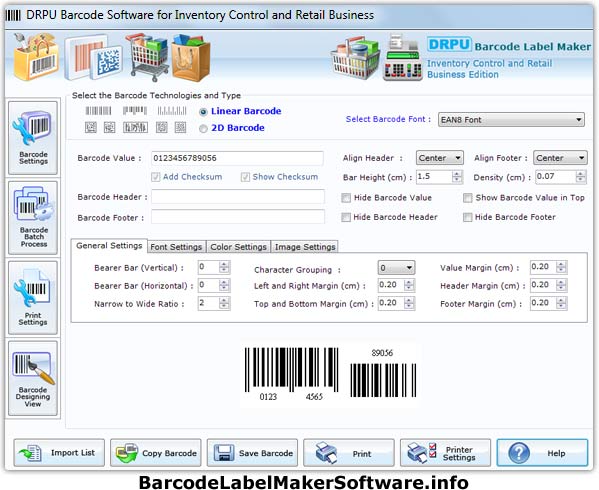Enable Hide Barcode Footer checkbox
The width and height of the screenshot is (599, 490).
pos(468,217)
